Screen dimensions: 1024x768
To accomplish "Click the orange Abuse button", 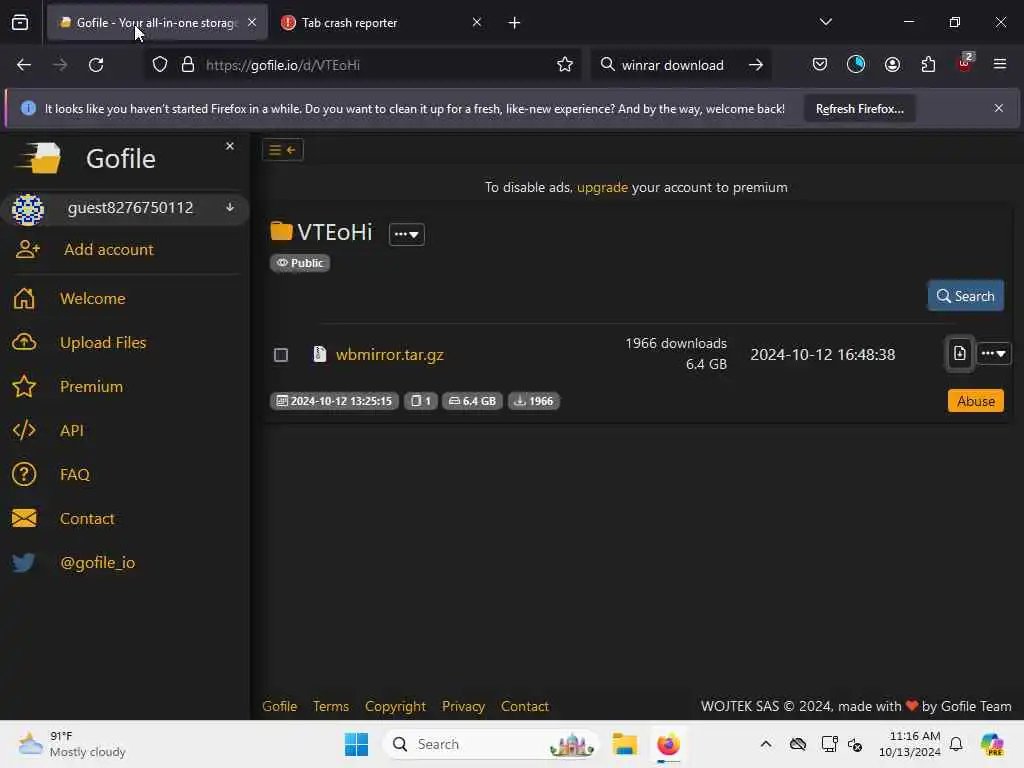I will [x=976, y=401].
